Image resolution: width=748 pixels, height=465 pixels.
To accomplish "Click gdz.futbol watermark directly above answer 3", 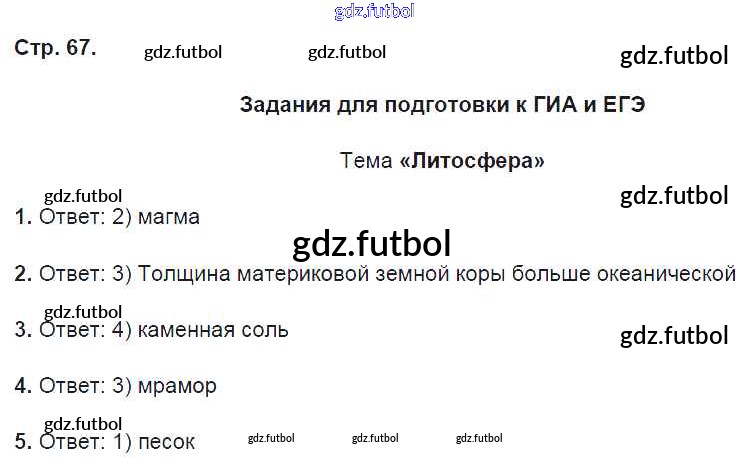I will point(83,311).
